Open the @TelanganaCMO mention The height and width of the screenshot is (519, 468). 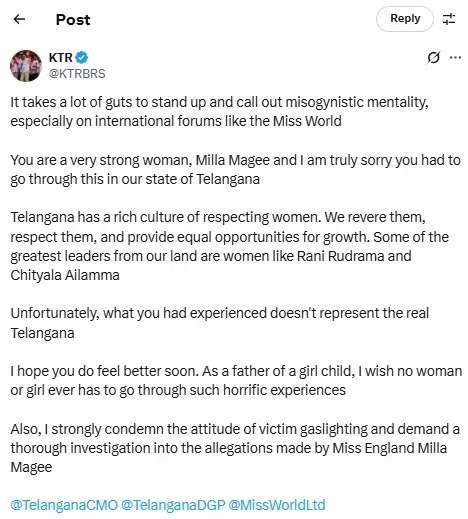[x=64, y=505]
